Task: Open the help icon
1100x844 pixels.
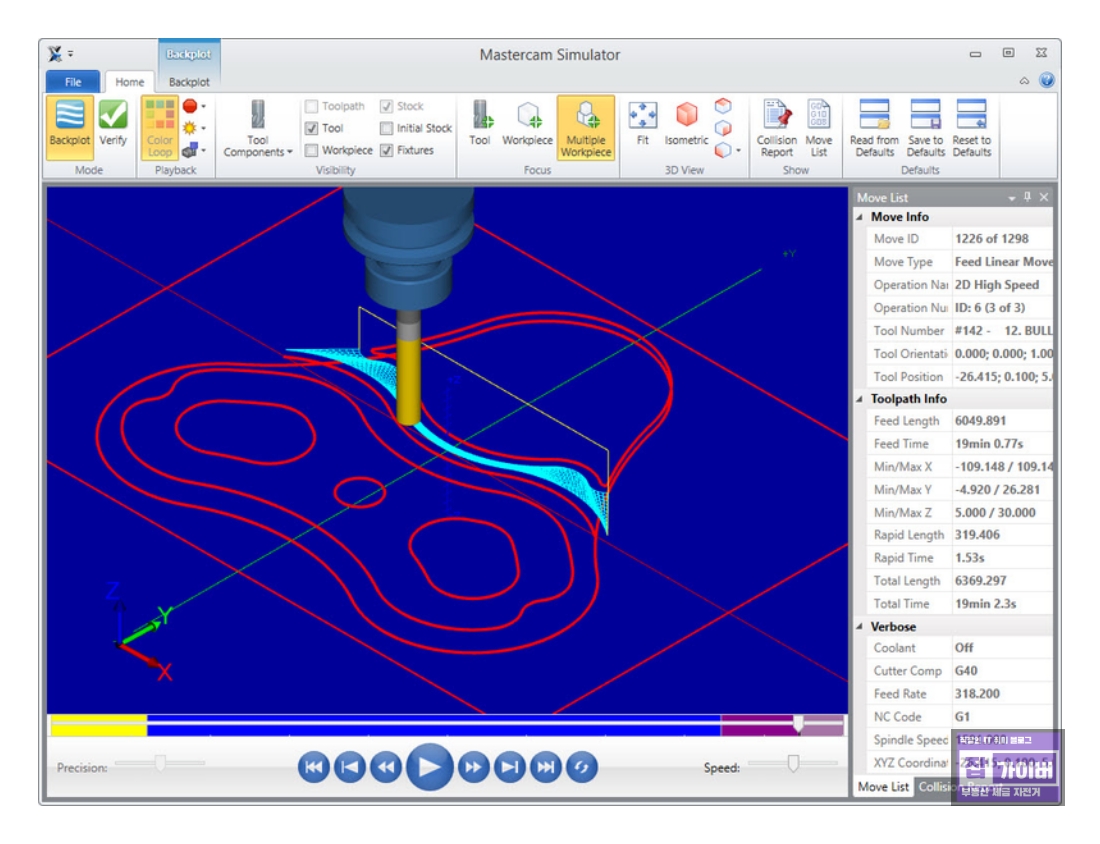Action: coord(1046,80)
